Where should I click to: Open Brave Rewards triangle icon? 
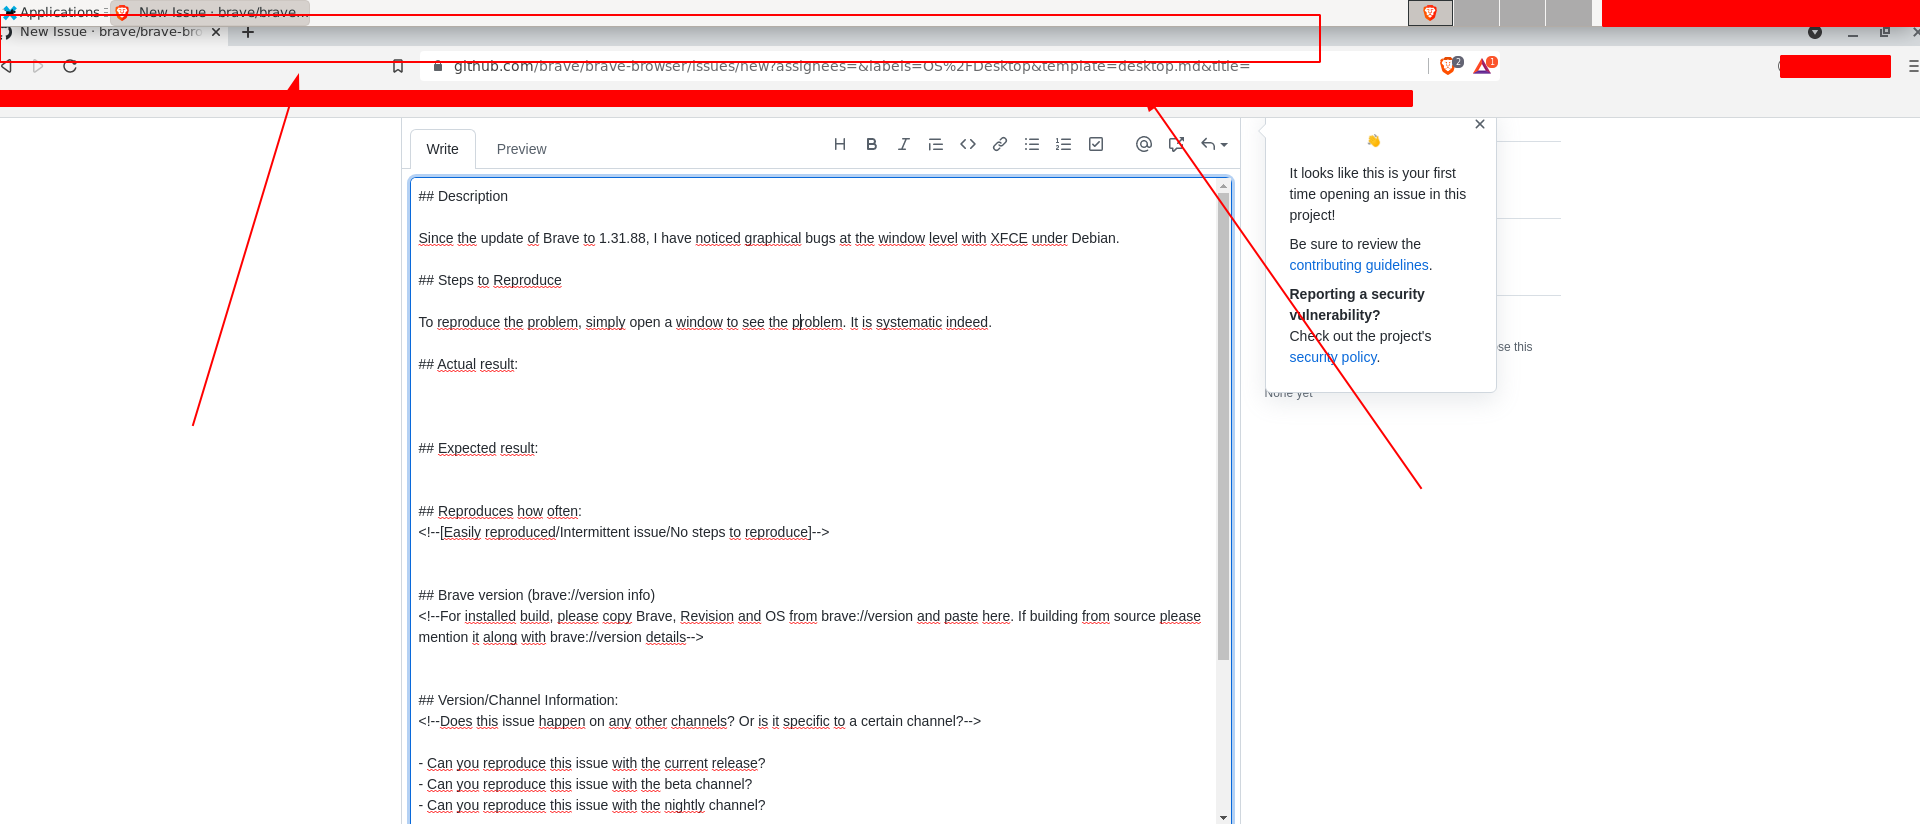1484,66
